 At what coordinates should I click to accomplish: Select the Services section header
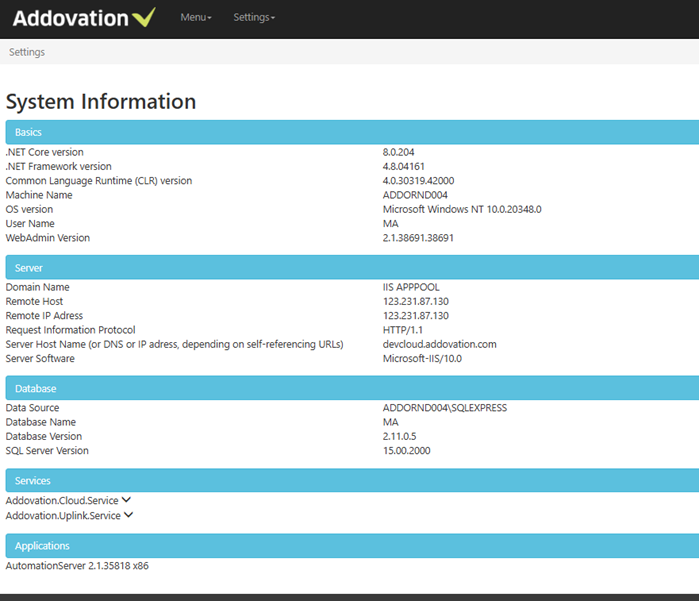click(x=352, y=480)
